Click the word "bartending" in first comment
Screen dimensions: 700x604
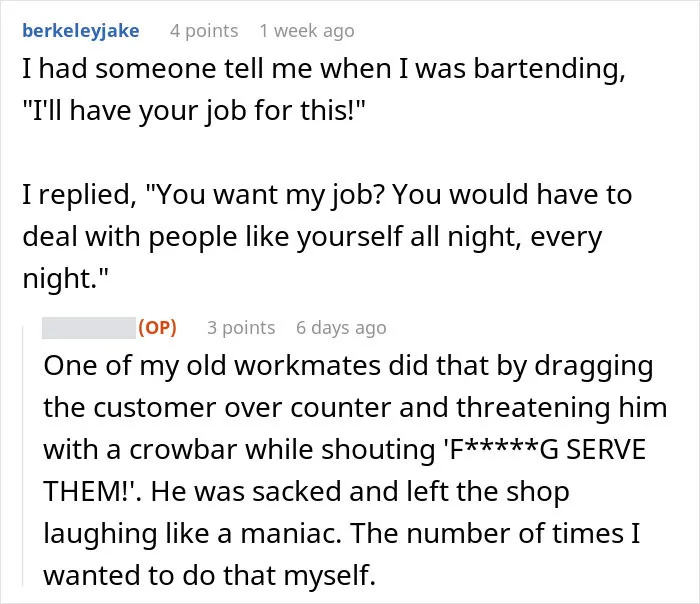549,69
